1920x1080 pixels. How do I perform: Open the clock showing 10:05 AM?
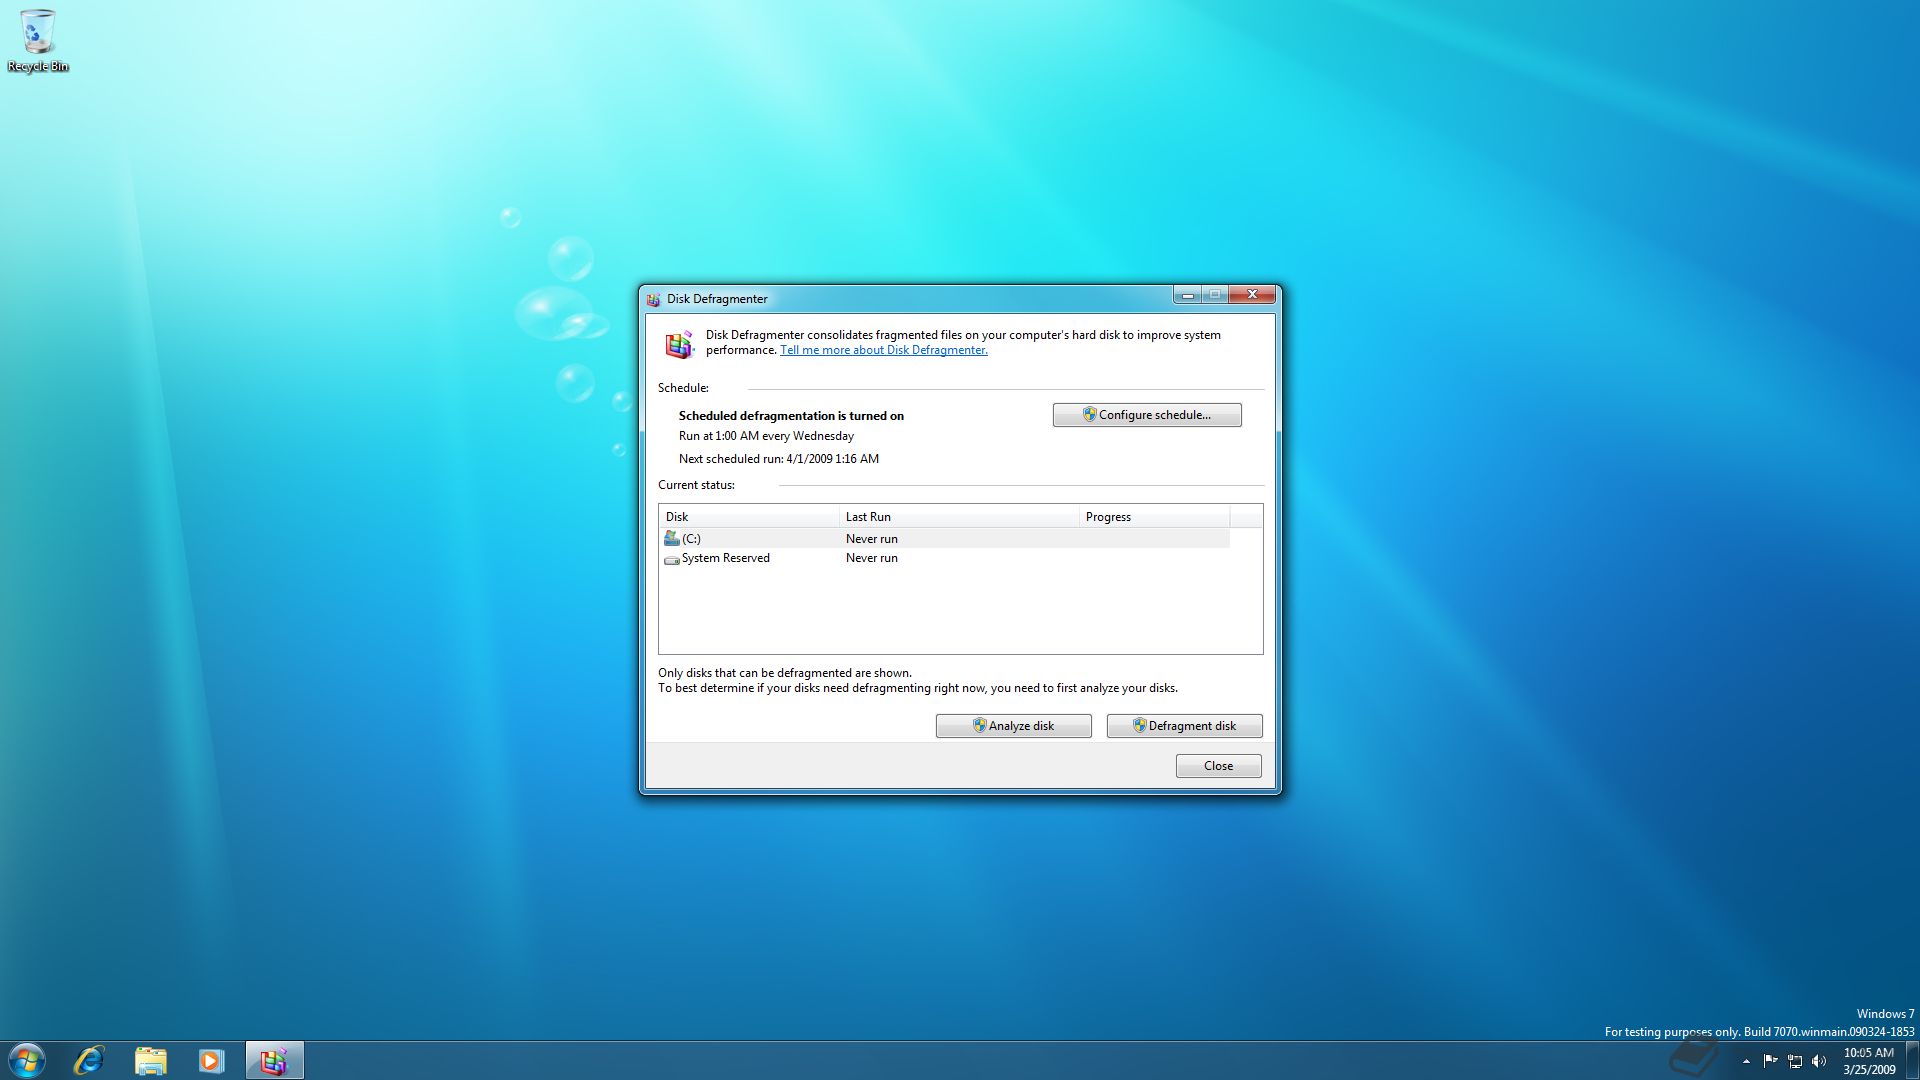1868,1060
